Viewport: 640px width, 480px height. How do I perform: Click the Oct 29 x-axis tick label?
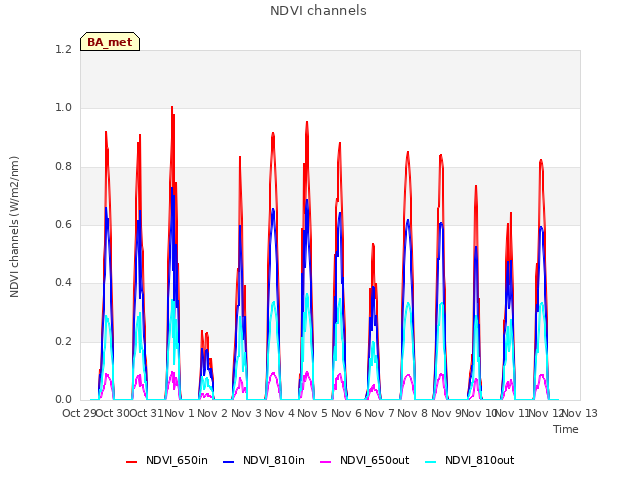(79, 413)
